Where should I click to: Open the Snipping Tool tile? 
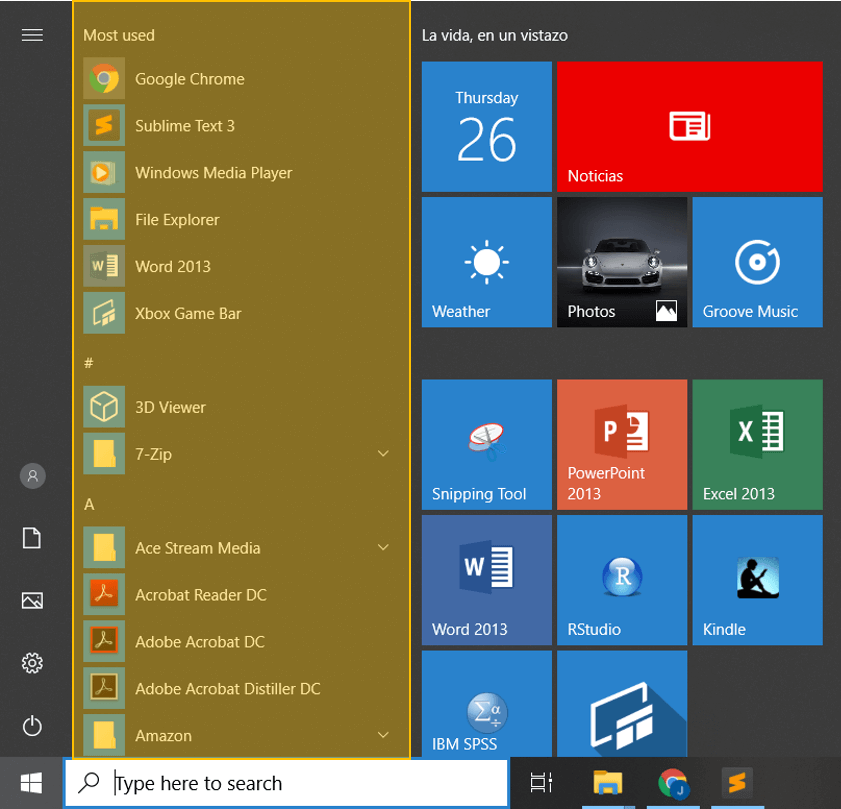coord(486,445)
